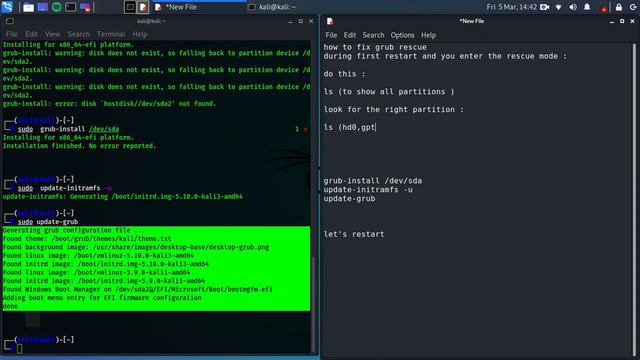640x360 pixels.
Task: Switch to workspace one with terminal thumbnail
Action: pos(130,7)
